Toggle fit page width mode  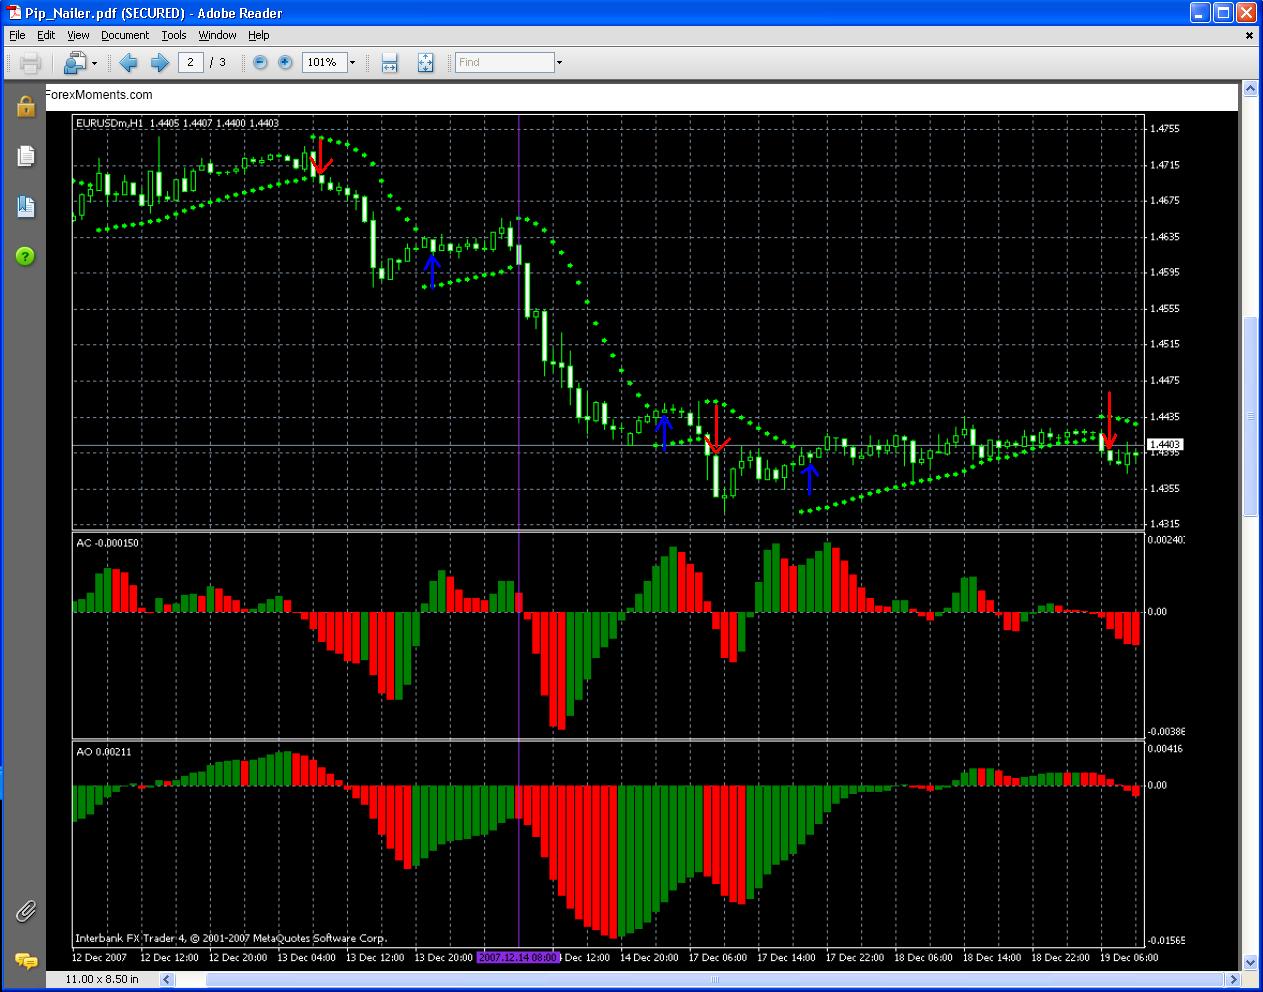point(390,63)
